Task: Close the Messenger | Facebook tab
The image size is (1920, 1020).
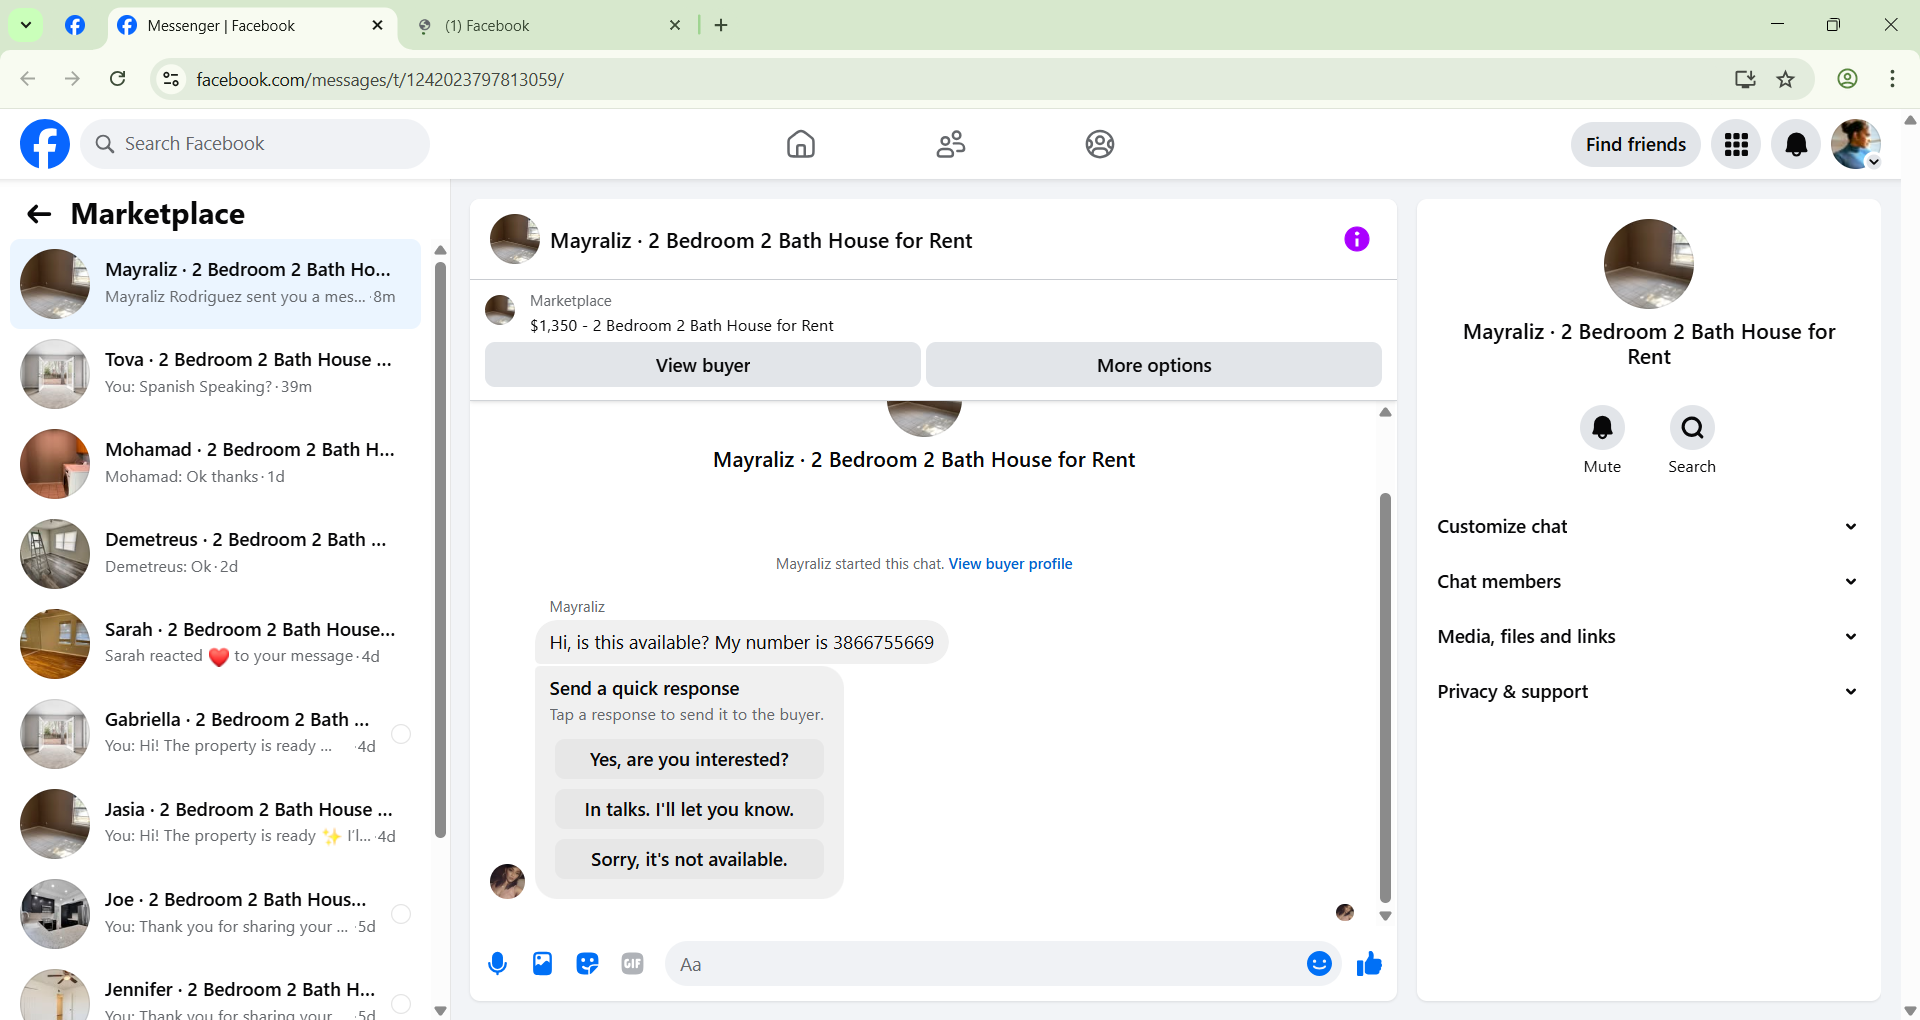Action: pyautogui.click(x=377, y=25)
